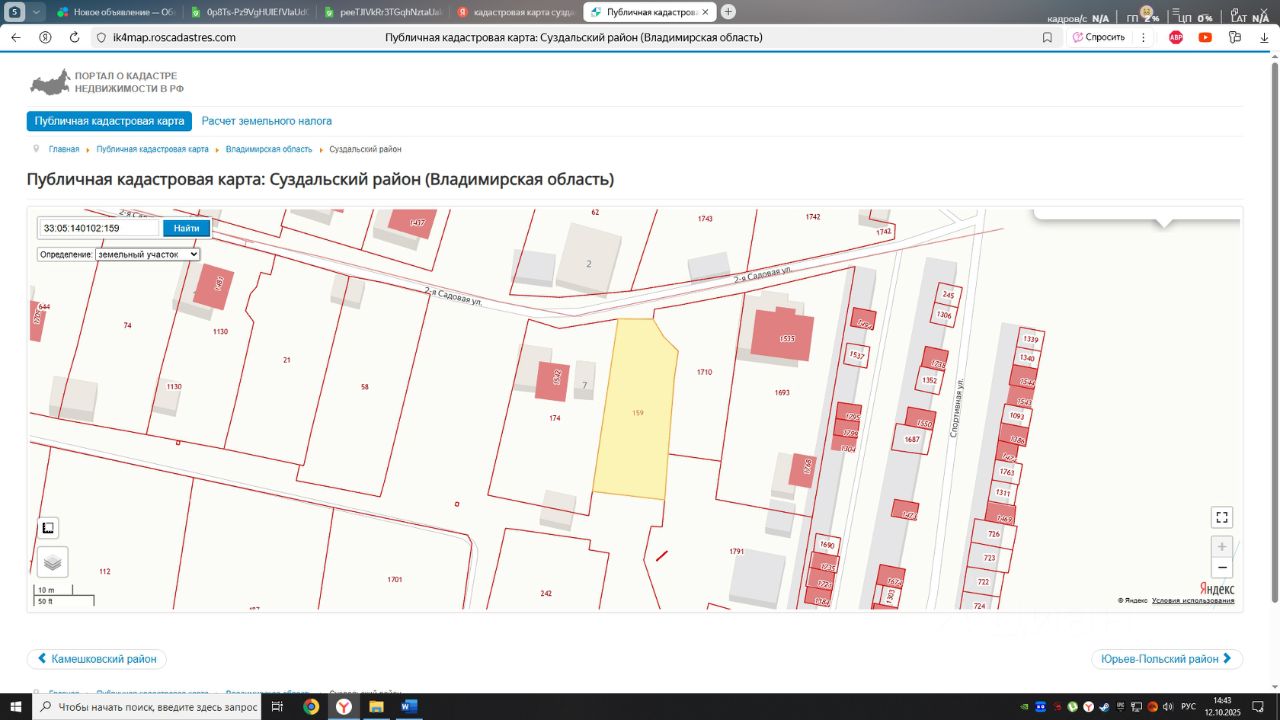Click the Найти search button
Image resolution: width=1280 pixels, height=720 pixels.
186,228
